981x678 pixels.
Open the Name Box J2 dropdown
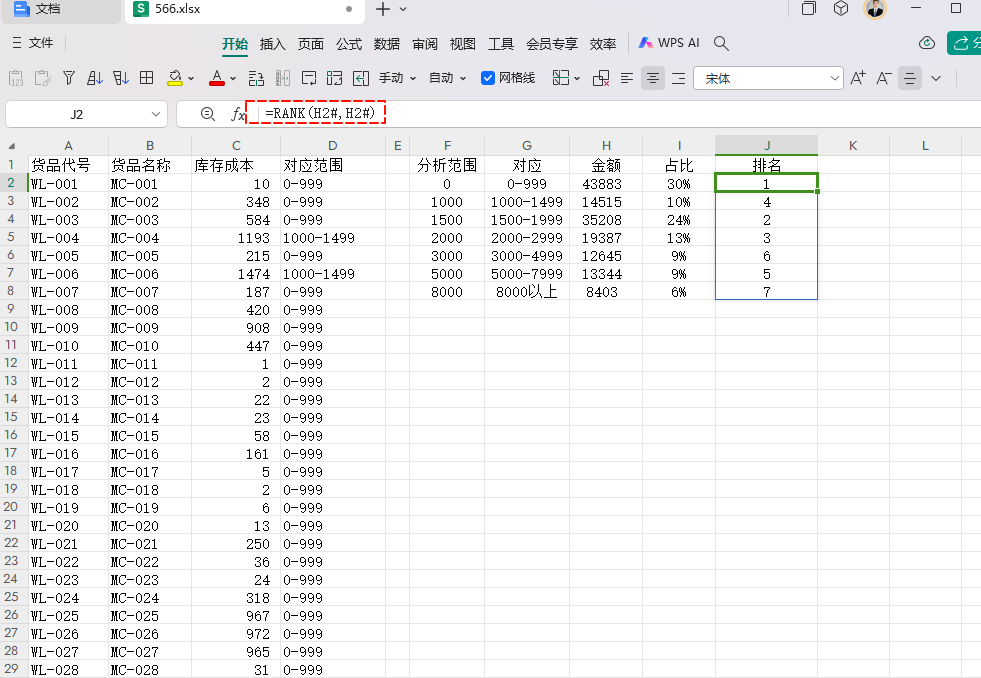[x=156, y=114]
